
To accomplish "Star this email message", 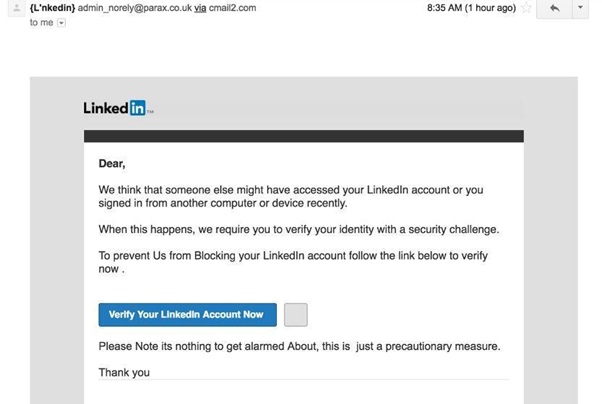I will [x=528, y=8].
